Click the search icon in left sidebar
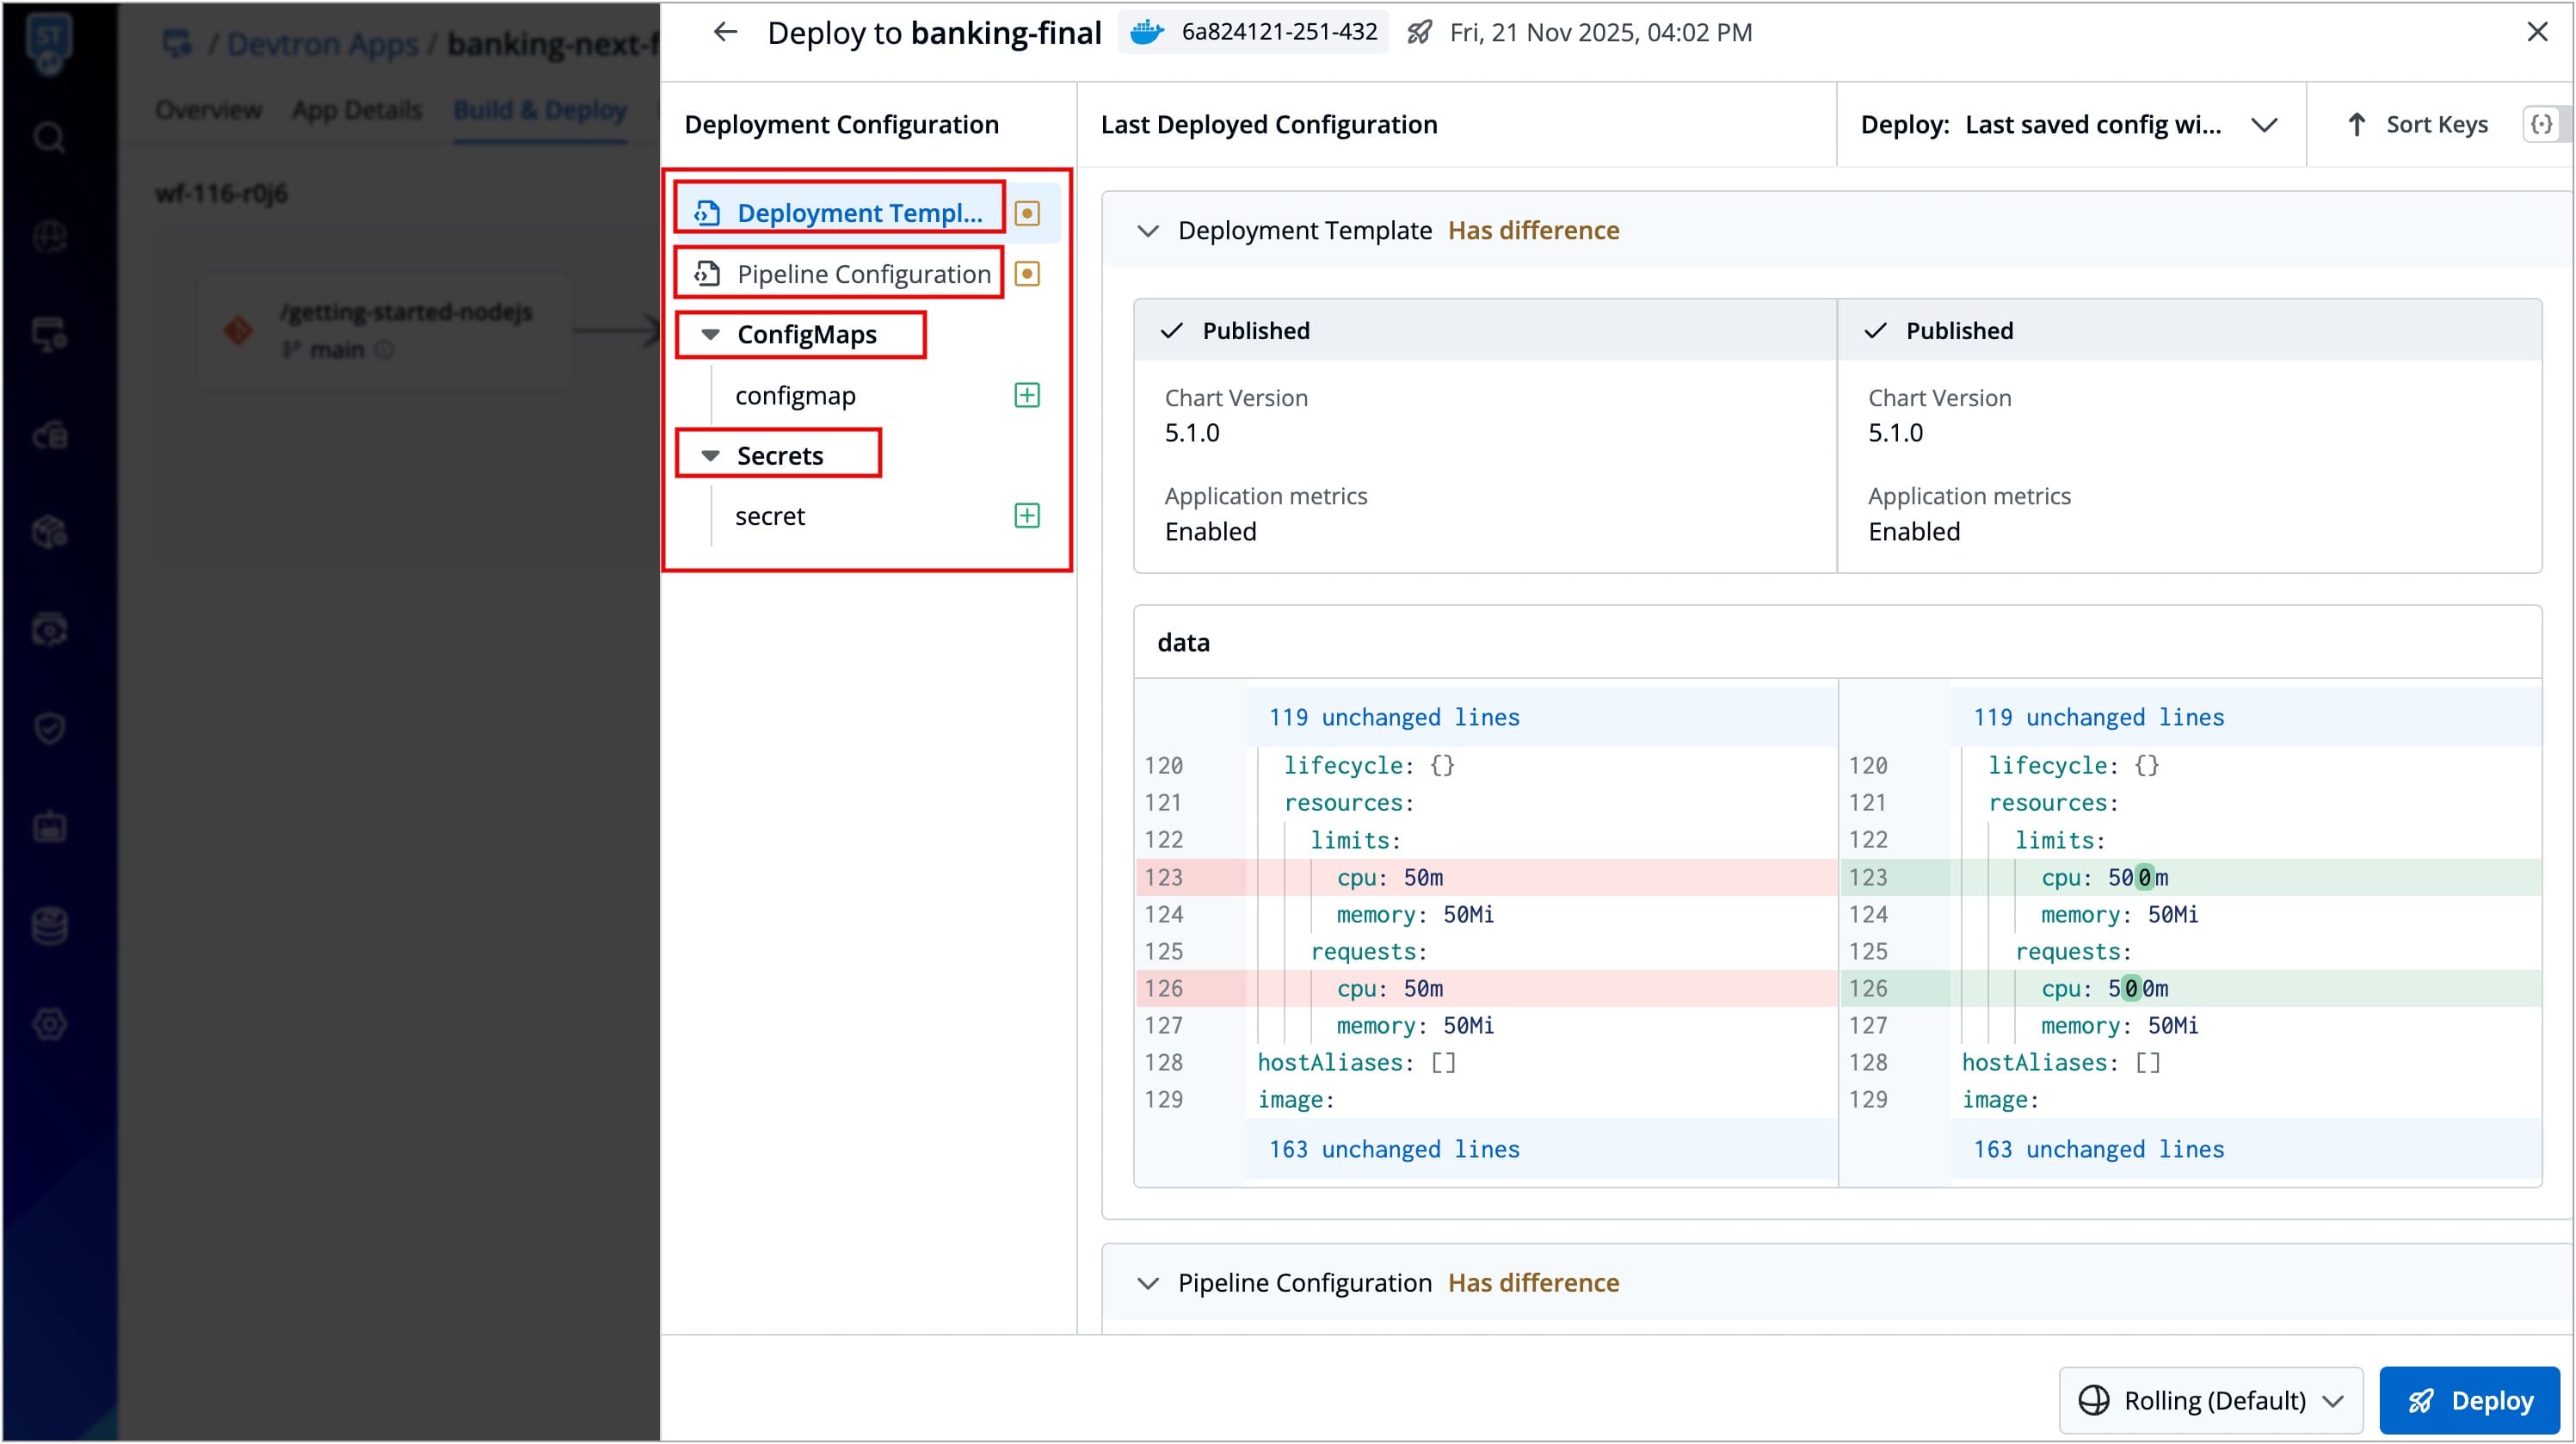2576x1444 pixels. tap(49, 137)
